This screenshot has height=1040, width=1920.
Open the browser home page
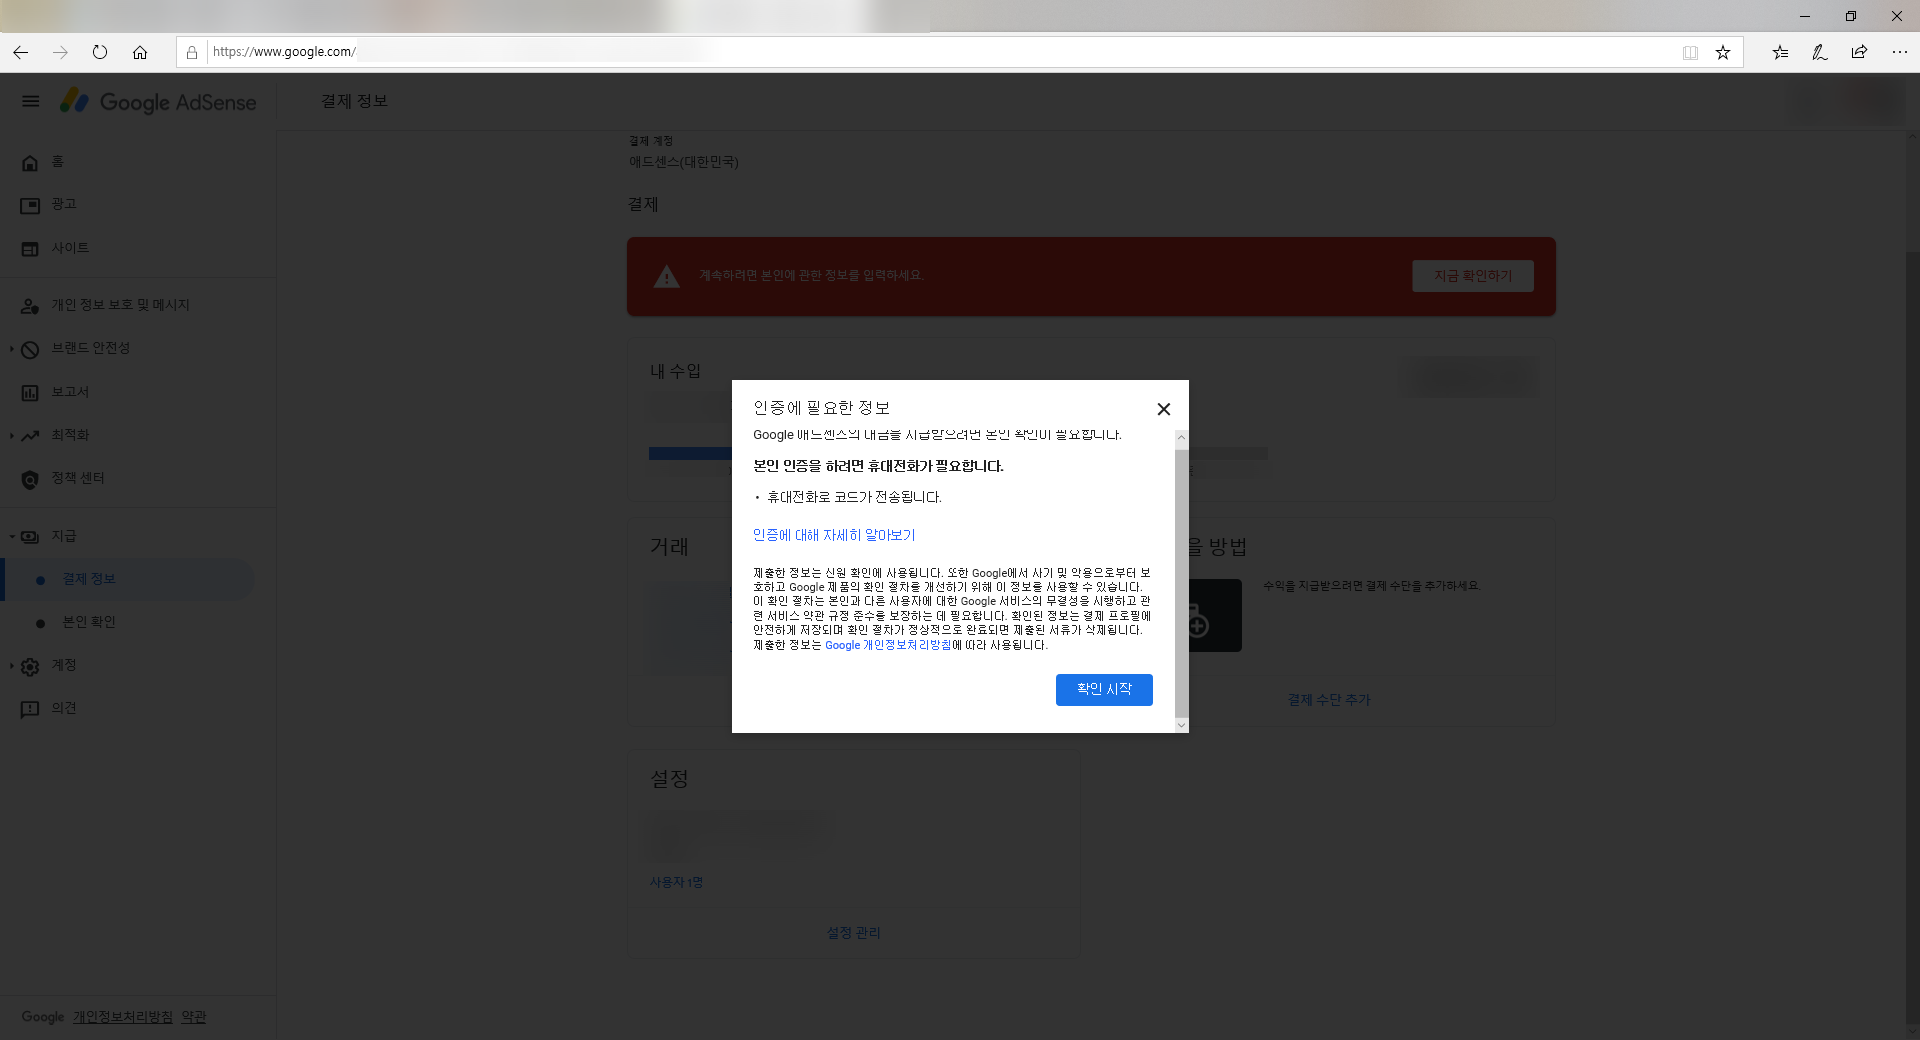pos(140,52)
